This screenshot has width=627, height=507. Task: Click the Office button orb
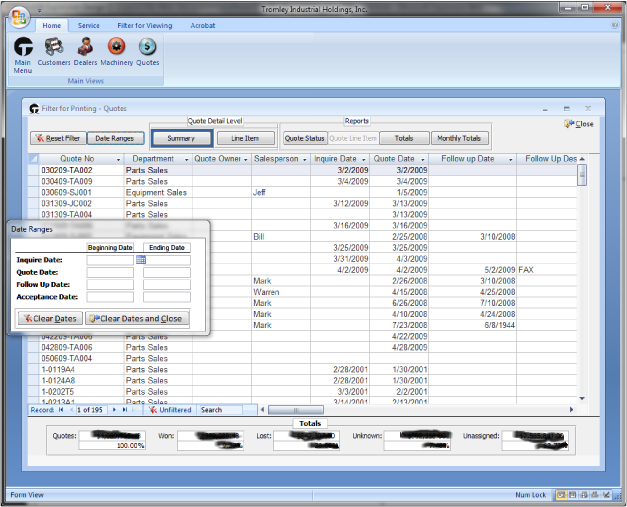point(19,18)
